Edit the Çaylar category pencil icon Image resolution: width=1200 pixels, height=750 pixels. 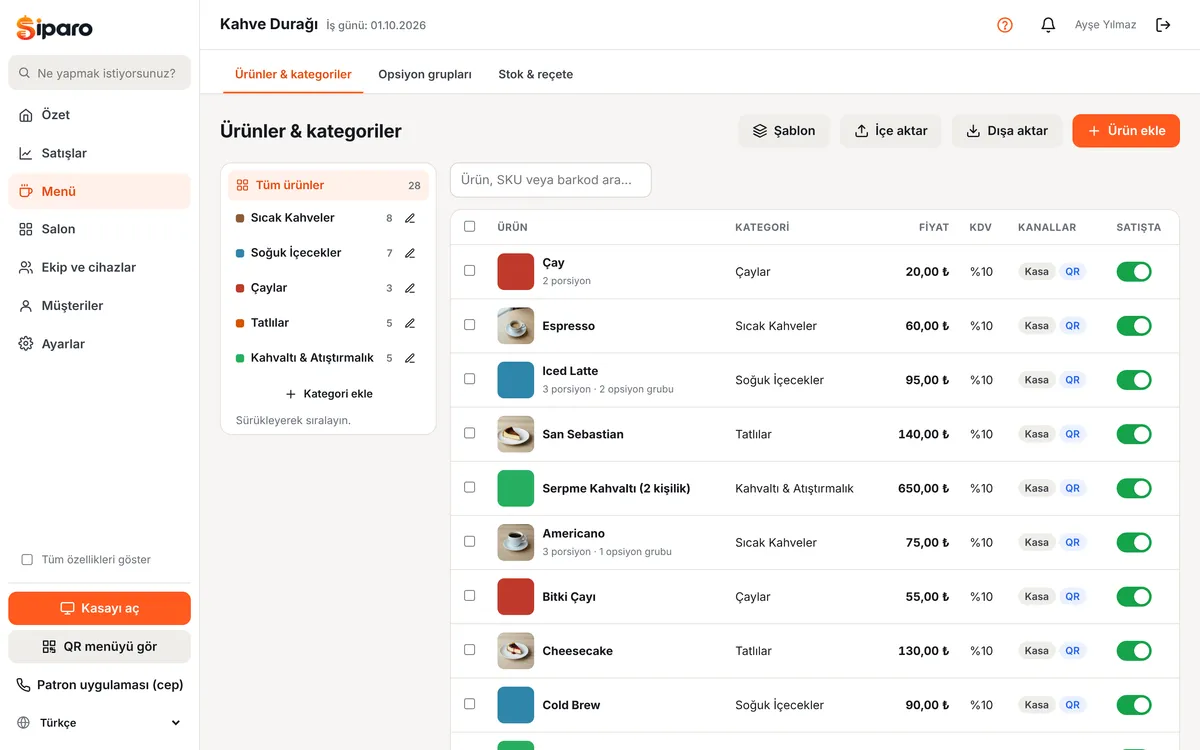click(410, 288)
